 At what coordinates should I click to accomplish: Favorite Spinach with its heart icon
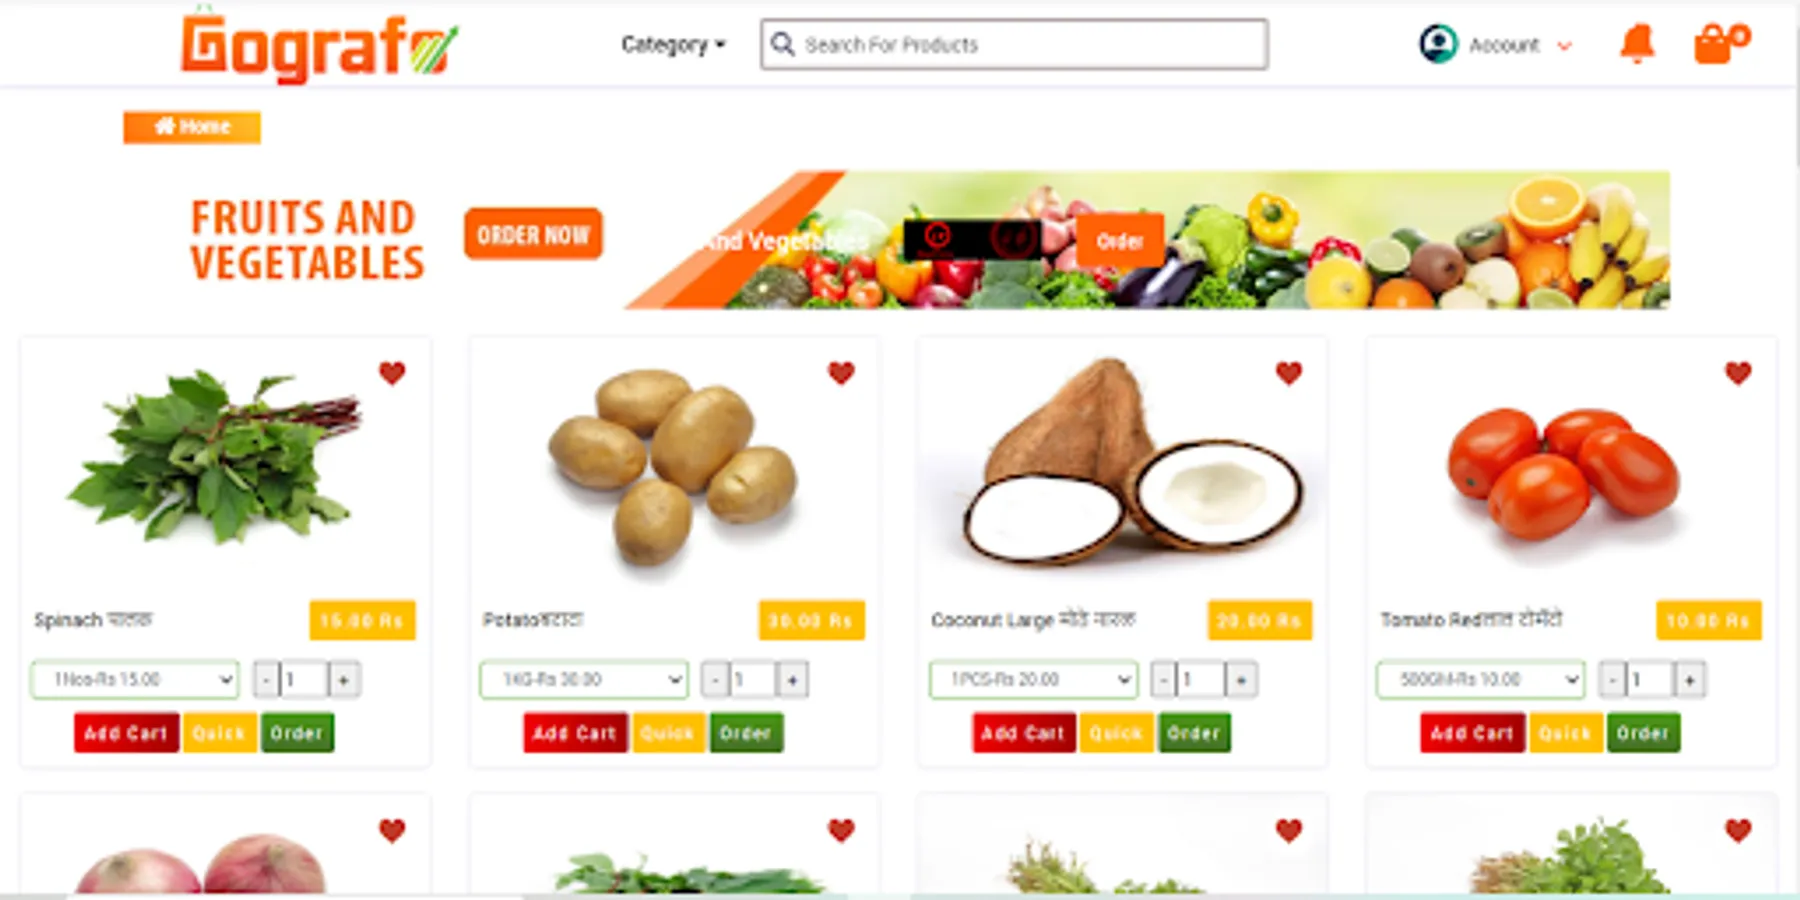point(392,373)
